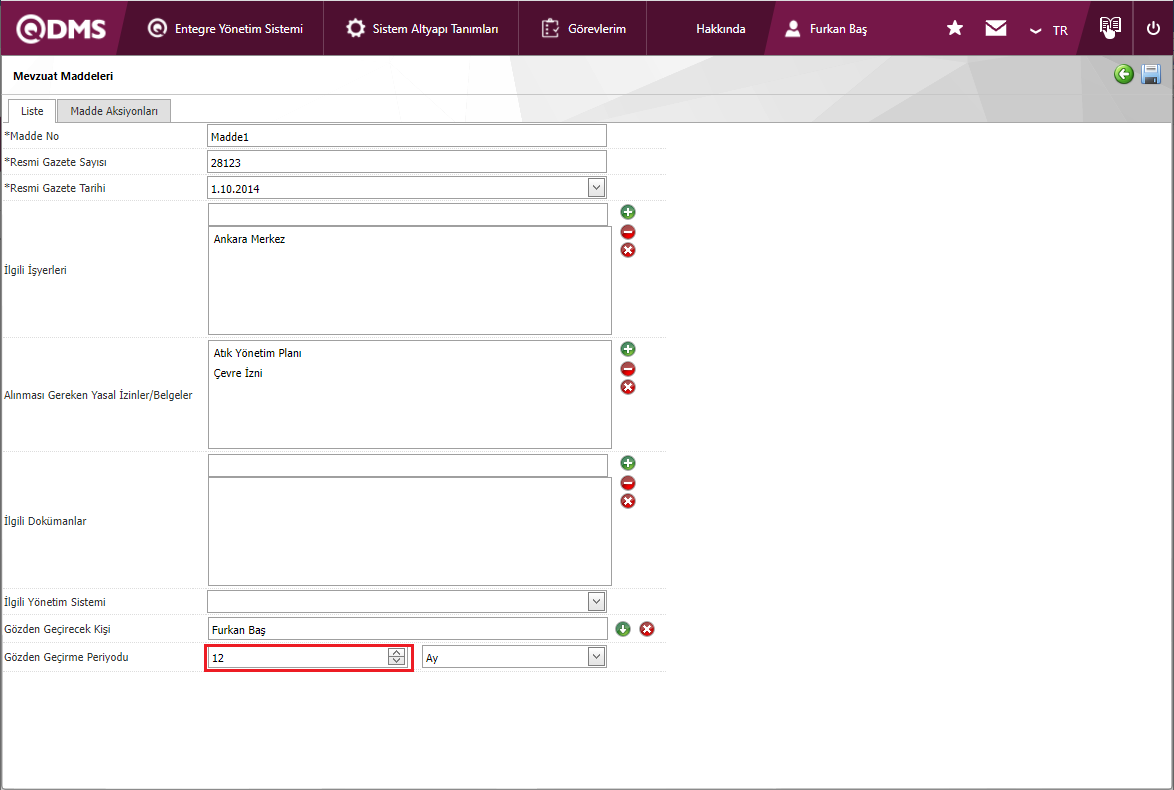Viewport: 1174px width, 790px height.
Task: Click the favorites star icon
Action: click(955, 28)
